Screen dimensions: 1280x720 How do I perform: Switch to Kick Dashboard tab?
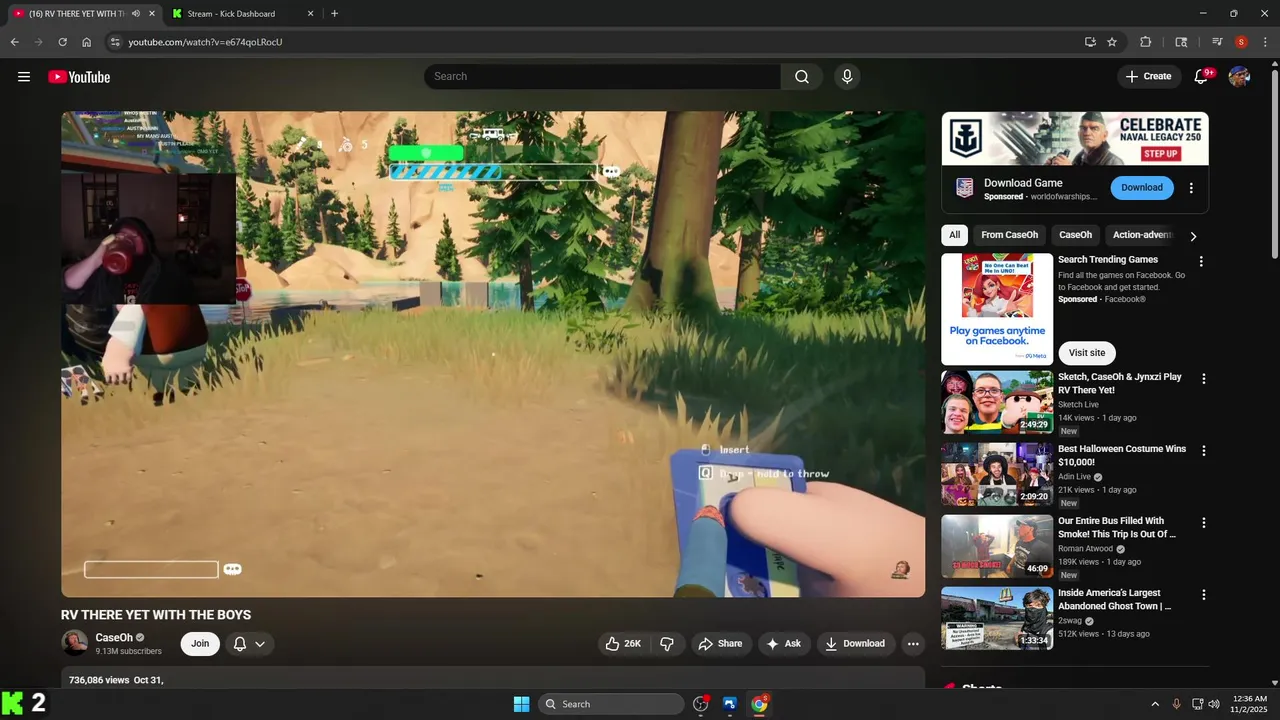(232, 14)
